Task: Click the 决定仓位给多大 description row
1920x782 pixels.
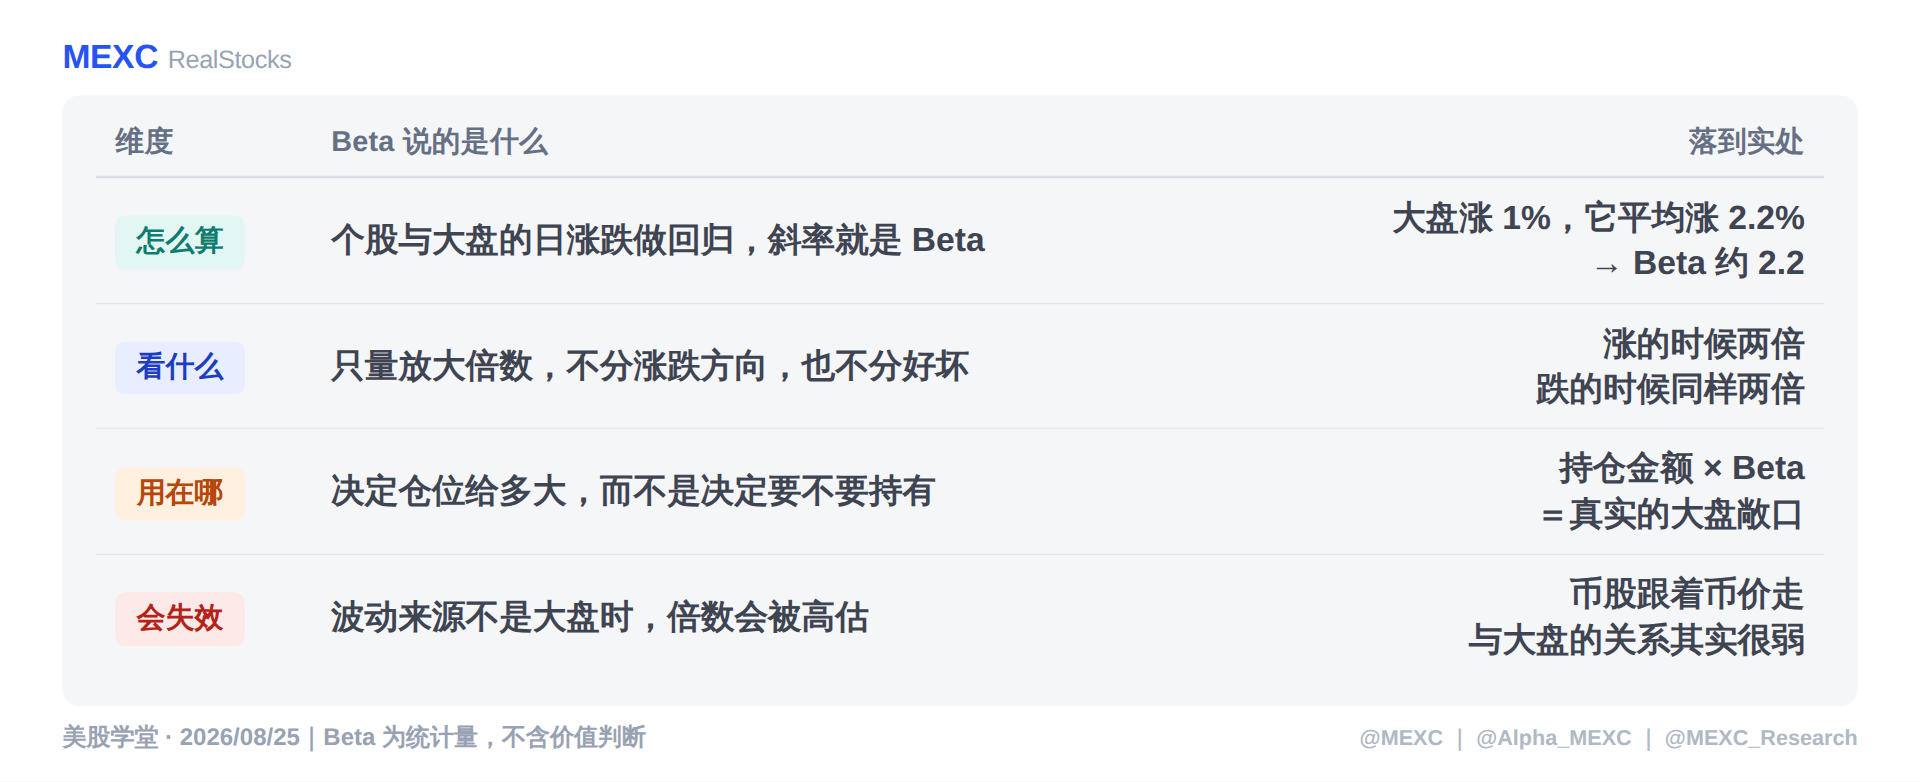Action: (x=633, y=491)
